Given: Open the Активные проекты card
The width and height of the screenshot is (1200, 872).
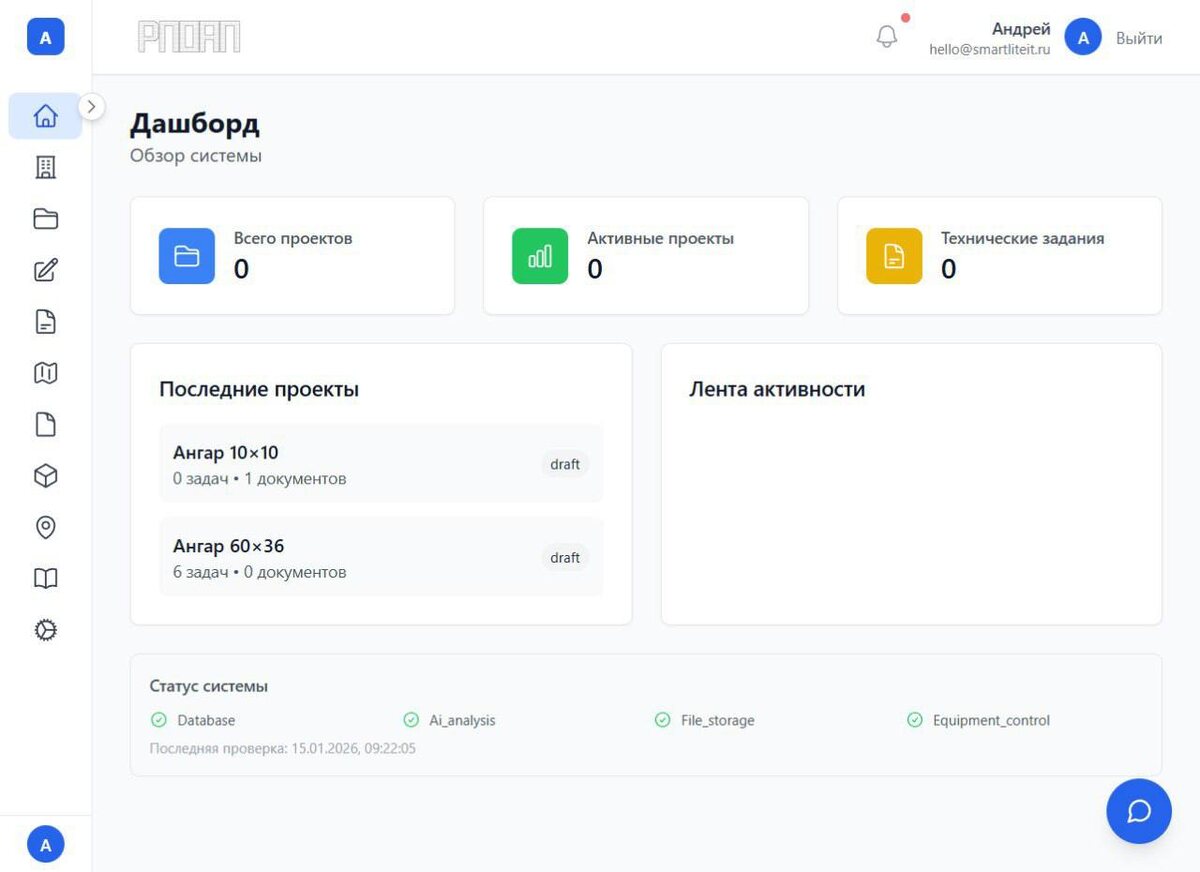Looking at the screenshot, I should (x=646, y=256).
